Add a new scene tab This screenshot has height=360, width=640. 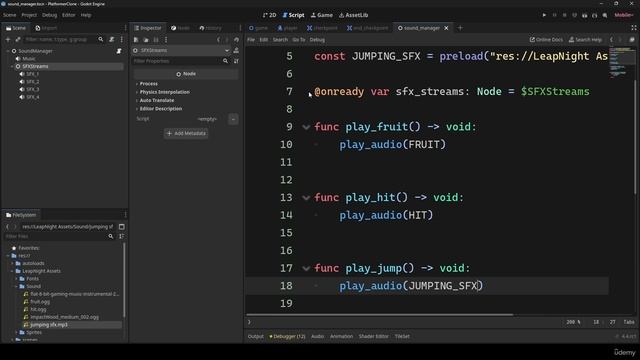coord(460,28)
